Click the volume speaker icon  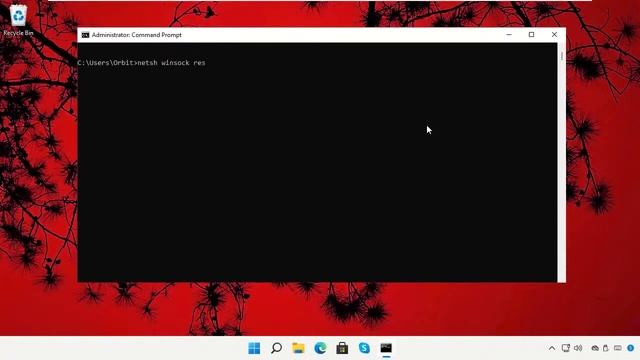pos(578,348)
